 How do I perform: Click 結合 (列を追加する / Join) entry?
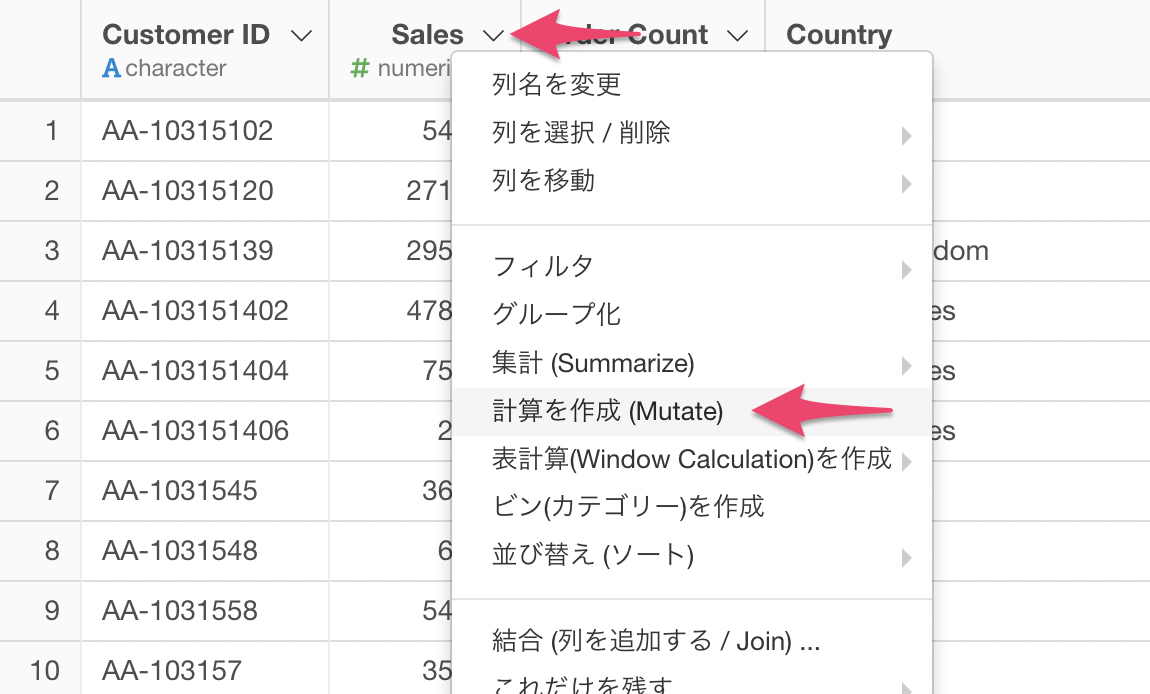pos(656,640)
